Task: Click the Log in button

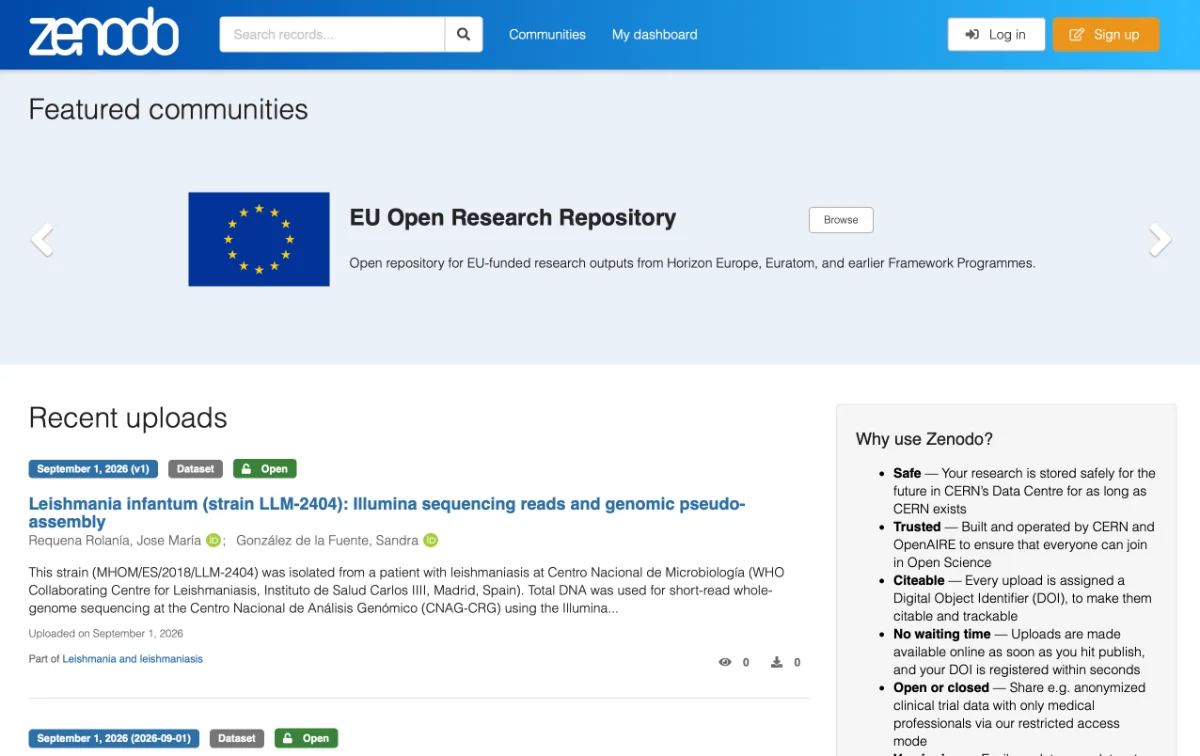Action: [x=996, y=34]
